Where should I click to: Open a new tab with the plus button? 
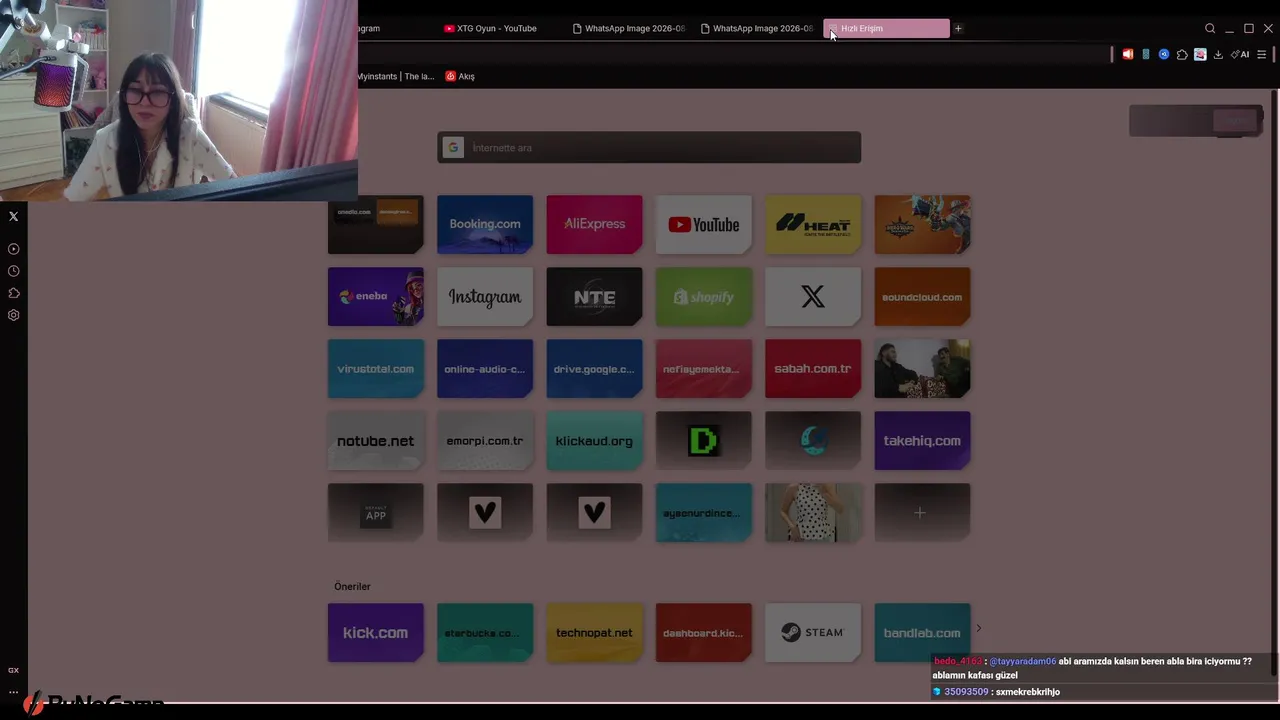958,28
